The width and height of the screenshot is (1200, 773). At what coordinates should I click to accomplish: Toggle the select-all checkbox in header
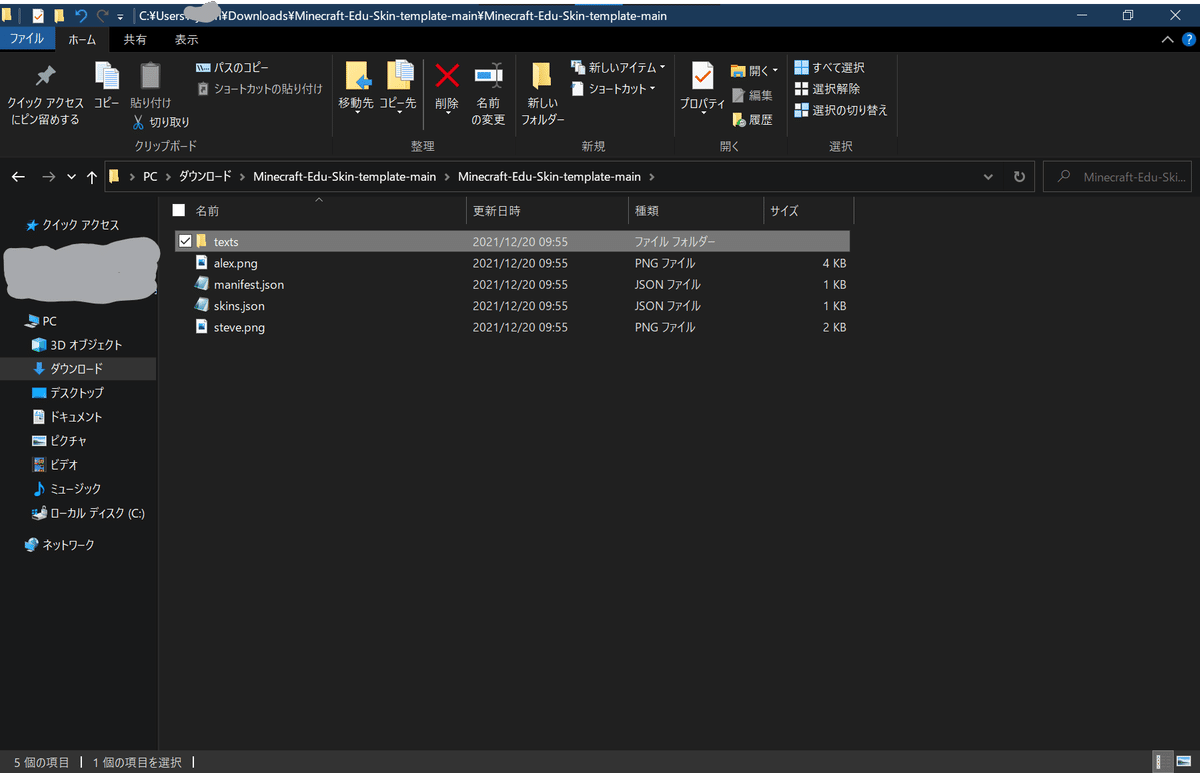(179, 211)
